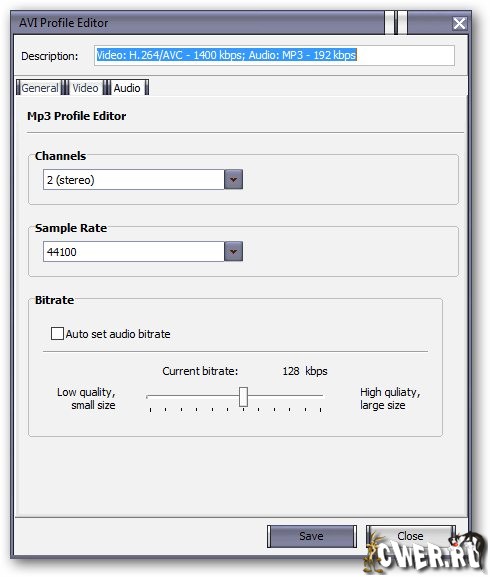Click the Close button at the bottom

click(410, 536)
